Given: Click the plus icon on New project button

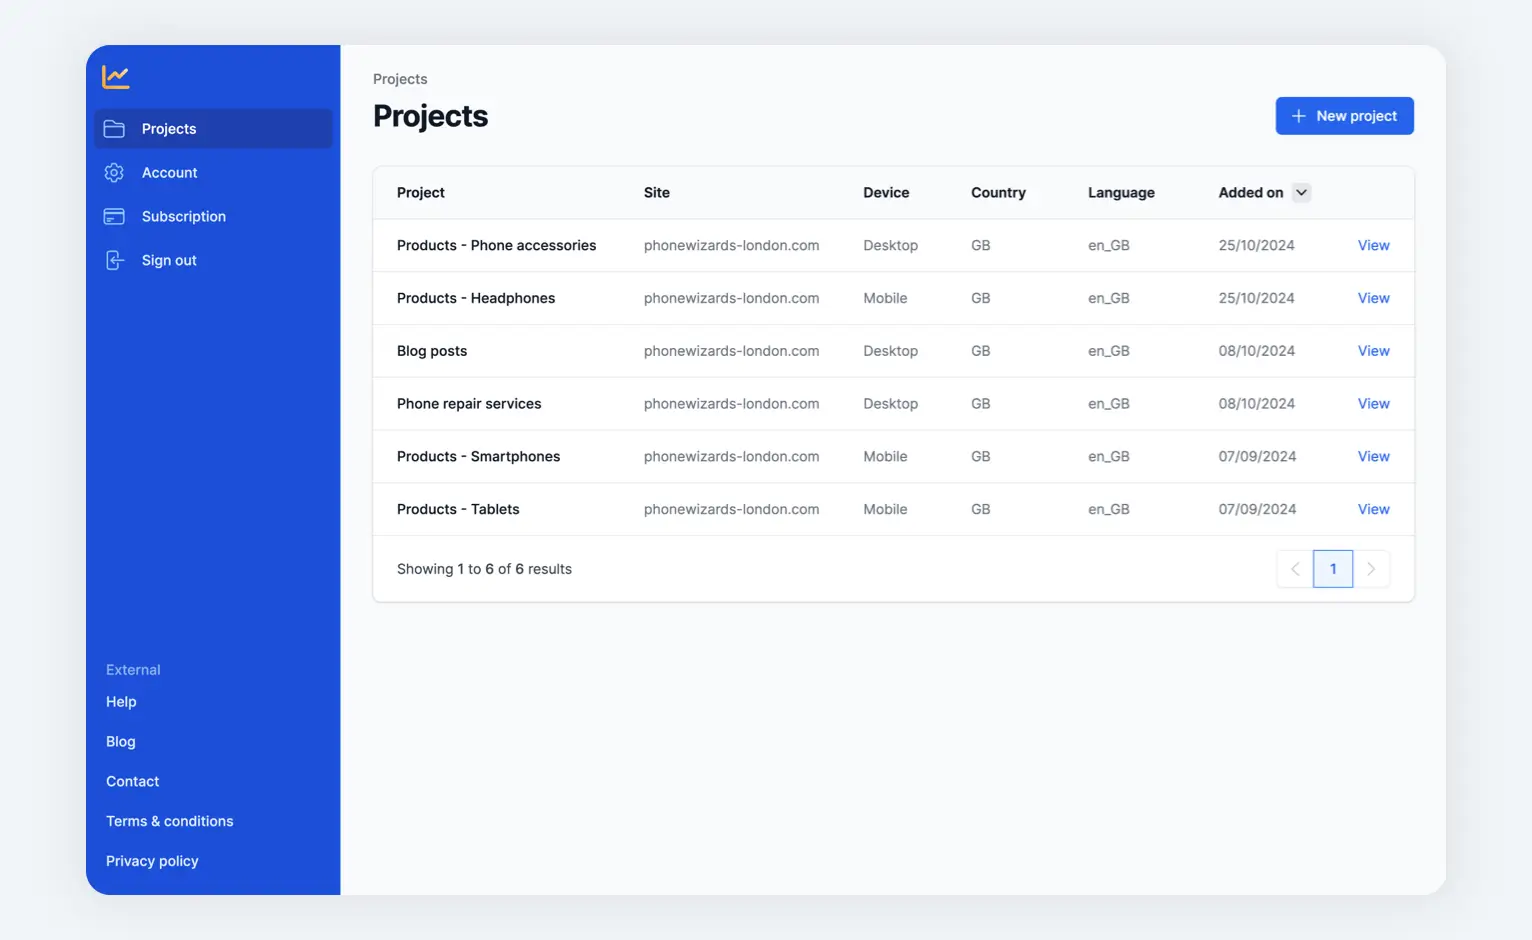Looking at the screenshot, I should 1298,115.
